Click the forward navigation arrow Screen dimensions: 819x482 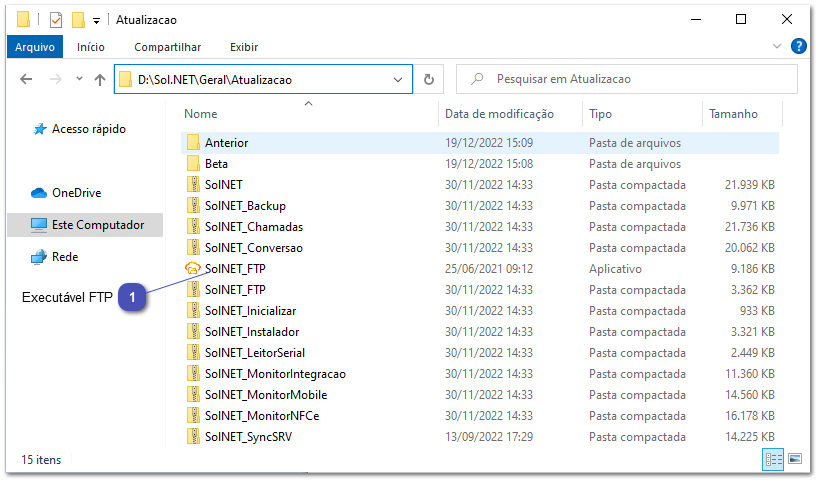coord(55,79)
